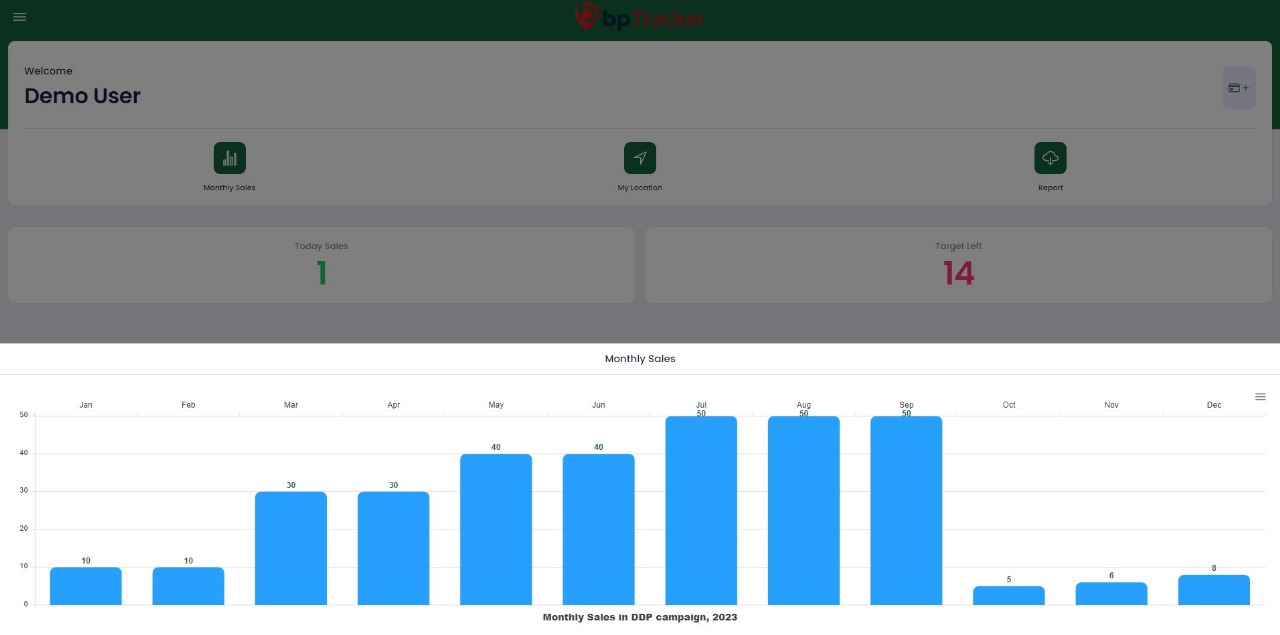Image resolution: width=1280 pixels, height=635 pixels.
Task: Click the Report label text
Action: click(x=1050, y=188)
